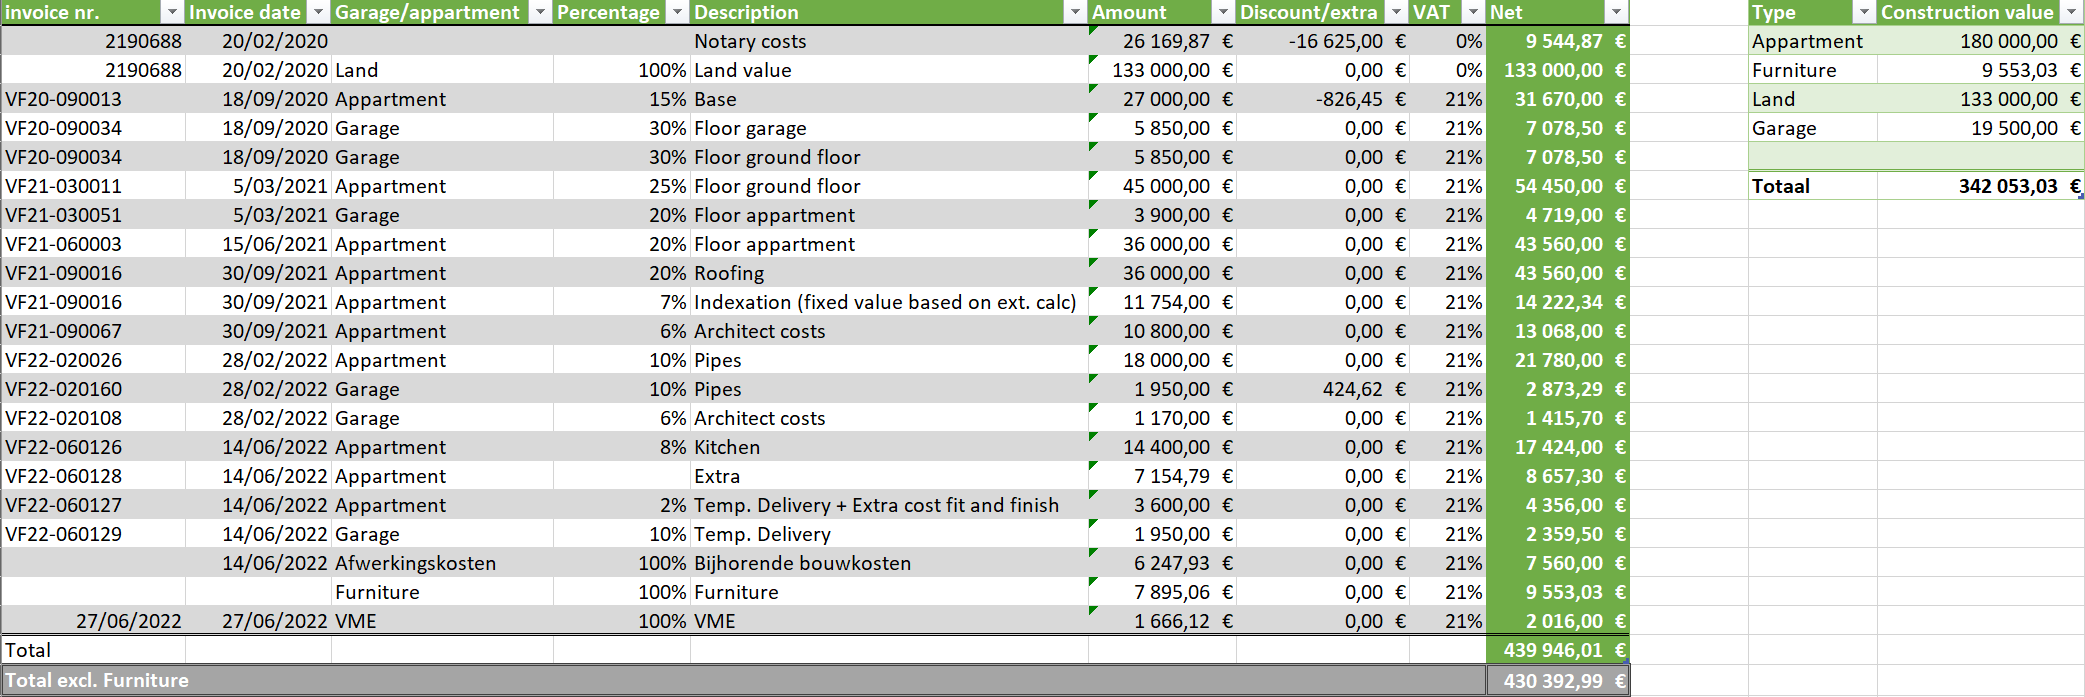Select the "Notary costs" description cell
2085x697 pixels.
tap(889, 41)
